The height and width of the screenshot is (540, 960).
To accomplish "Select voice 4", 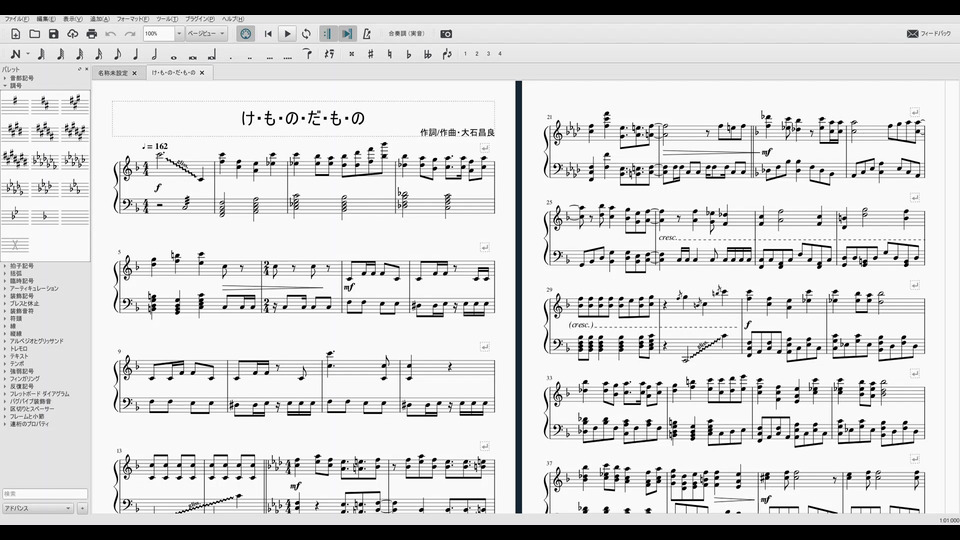I will [x=500, y=54].
